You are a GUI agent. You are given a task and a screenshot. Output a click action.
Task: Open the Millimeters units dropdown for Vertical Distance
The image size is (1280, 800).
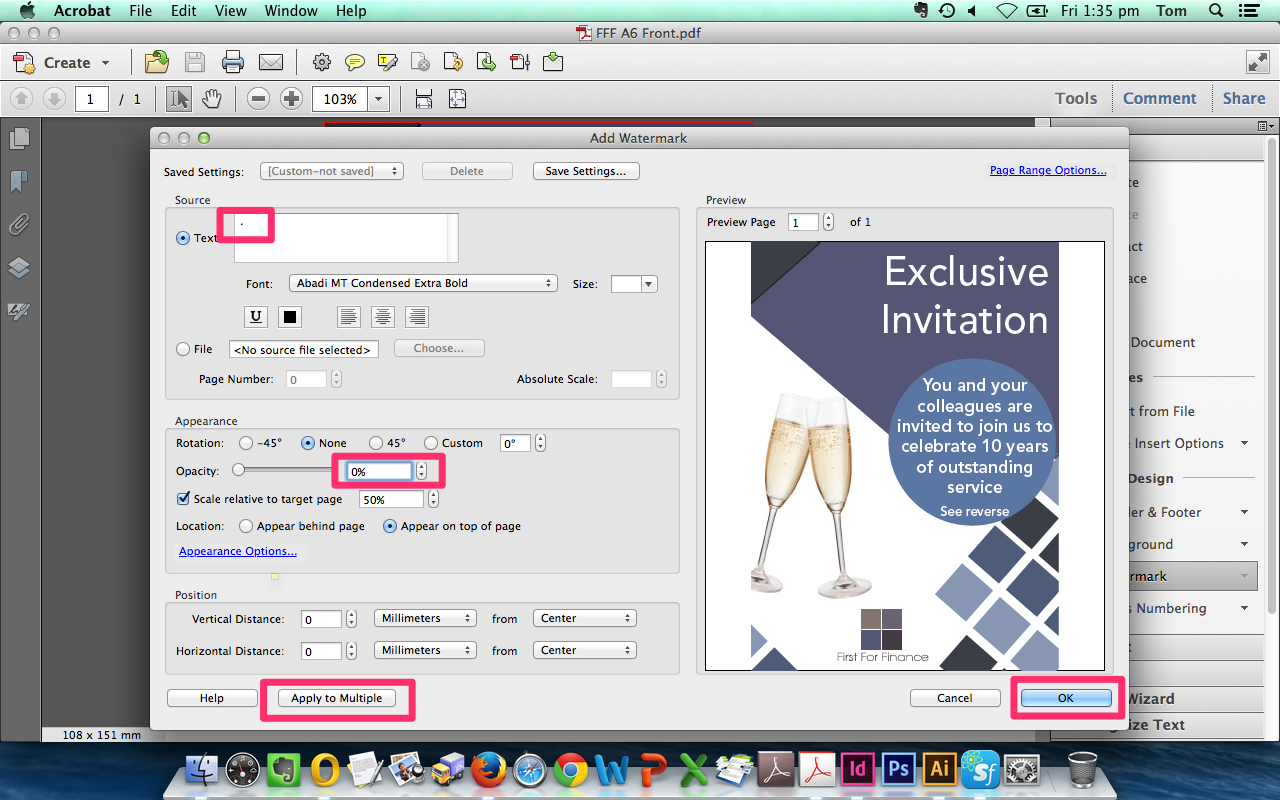pyautogui.click(x=425, y=618)
